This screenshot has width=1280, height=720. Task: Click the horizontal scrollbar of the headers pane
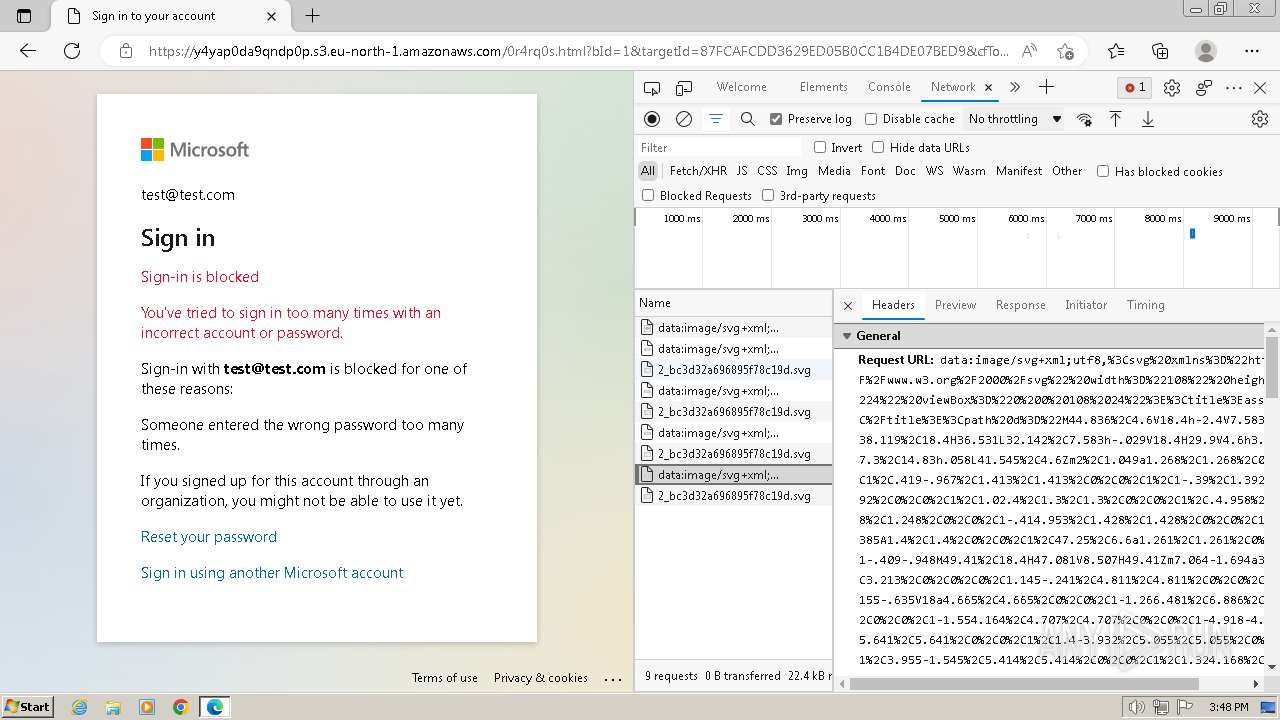point(1024,684)
